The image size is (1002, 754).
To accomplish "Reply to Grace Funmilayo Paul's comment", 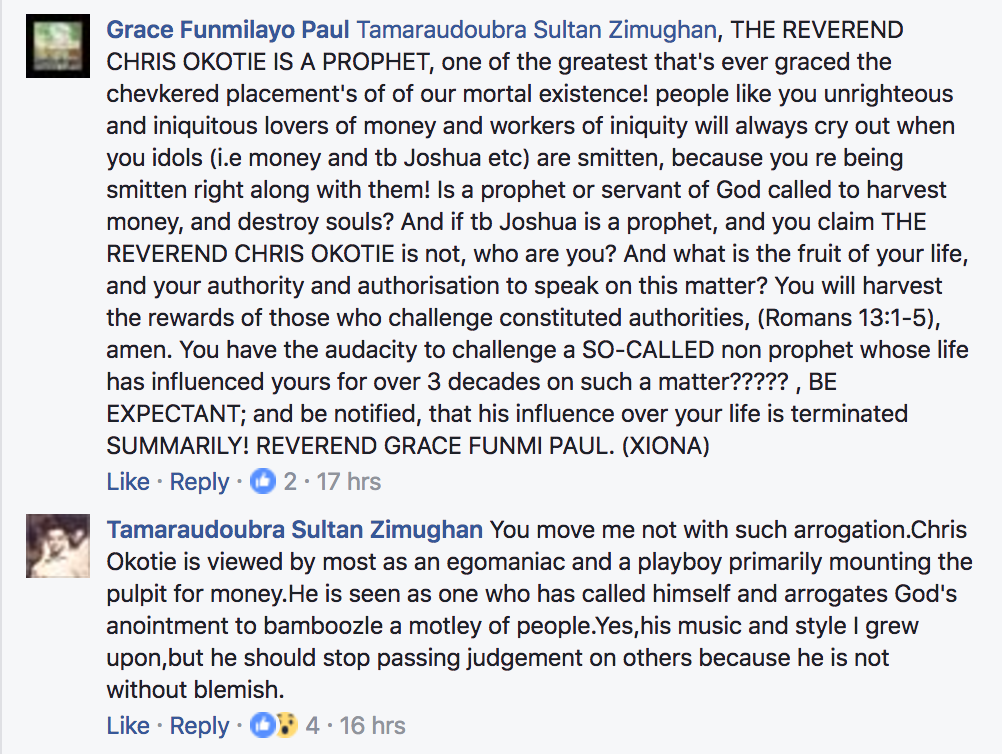I will 199,482.
